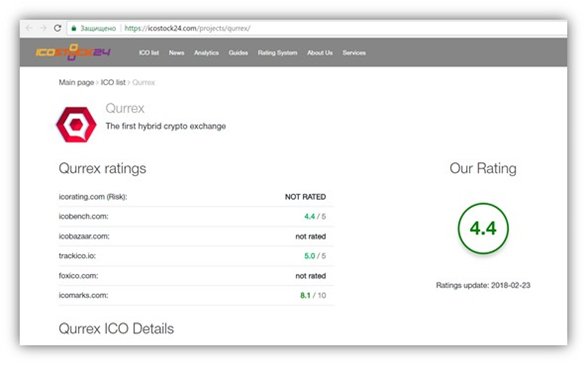Open the Services menu item
The height and width of the screenshot is (365, 587).
point(354,53)
